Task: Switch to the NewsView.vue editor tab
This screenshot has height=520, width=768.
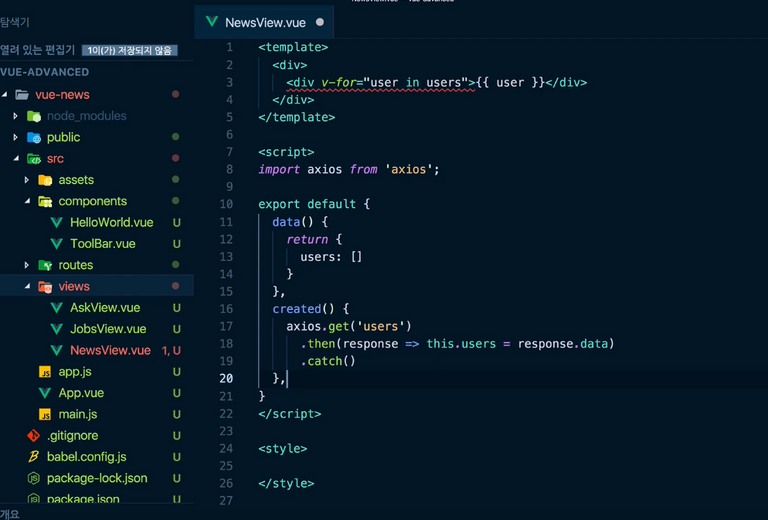Action: click(264, 22)
